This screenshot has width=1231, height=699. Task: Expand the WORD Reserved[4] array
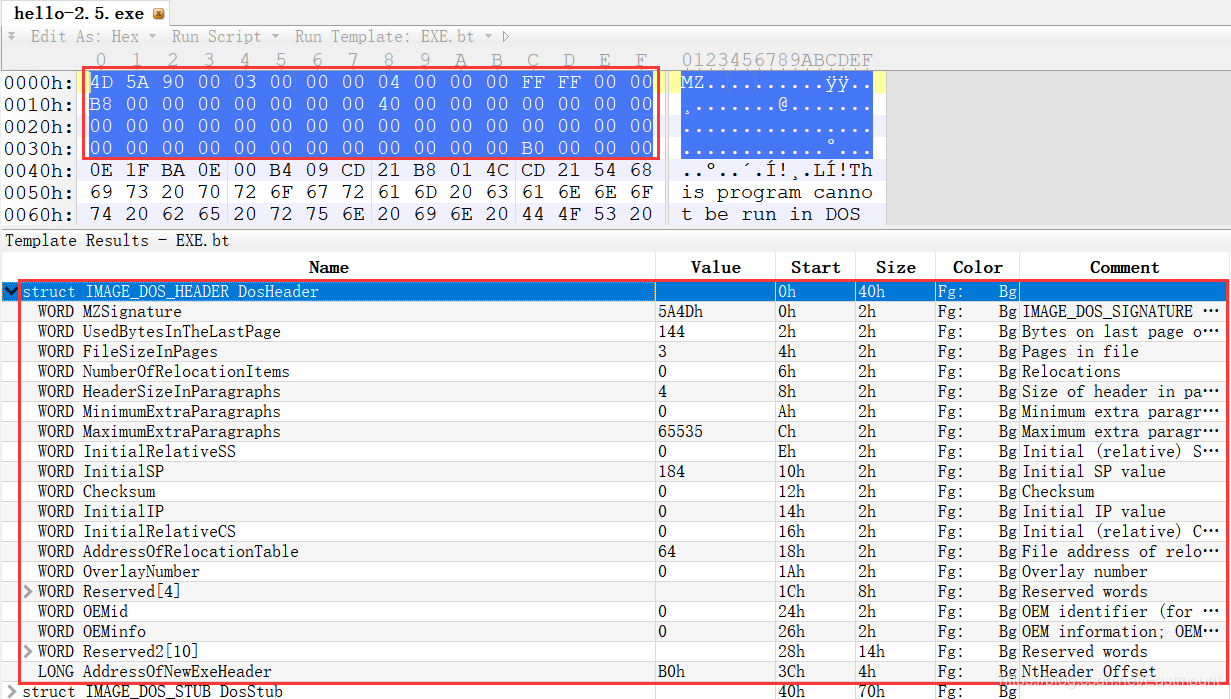(x=28, y=592)
